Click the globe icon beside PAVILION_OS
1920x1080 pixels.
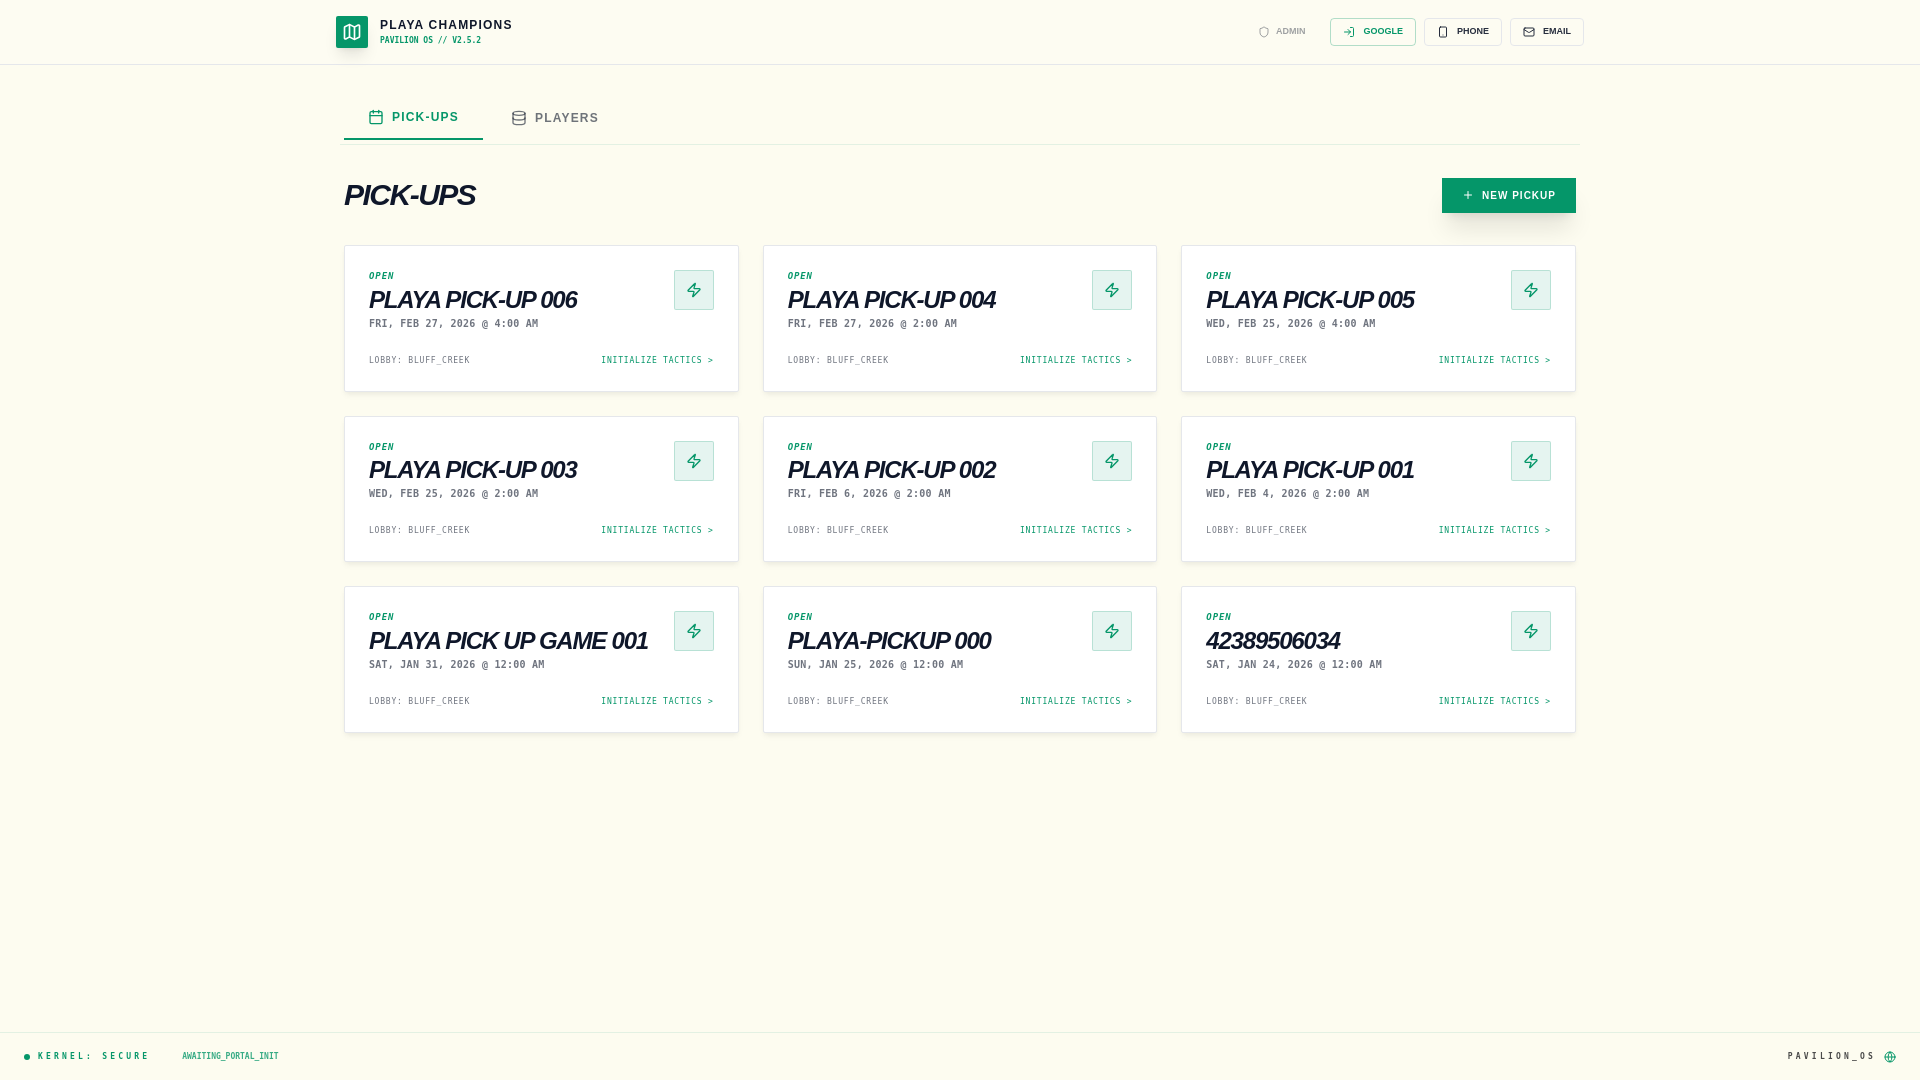tap(1890, 1057)
